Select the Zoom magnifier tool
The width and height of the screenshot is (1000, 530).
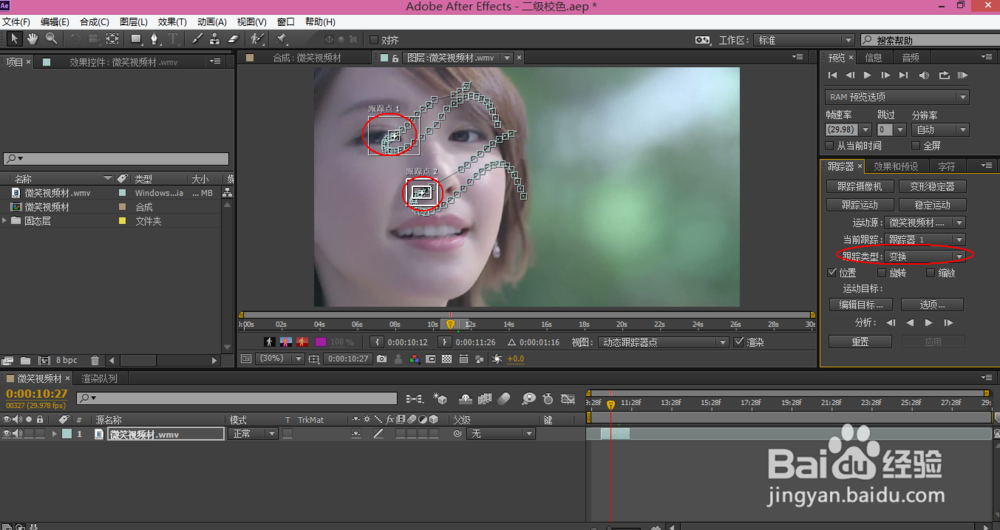[x=51, y=39]
